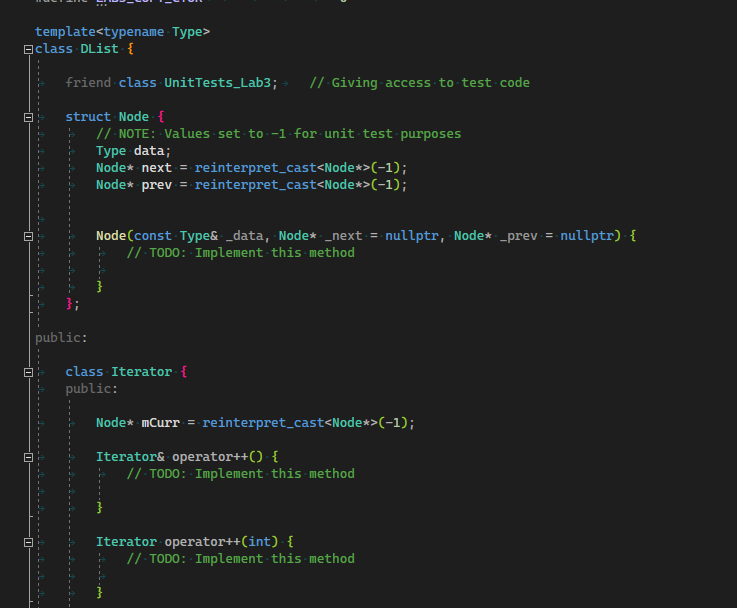737x608 pixels.
Task: Click '_prev' constructor parameter
Action: click(518, 236)
